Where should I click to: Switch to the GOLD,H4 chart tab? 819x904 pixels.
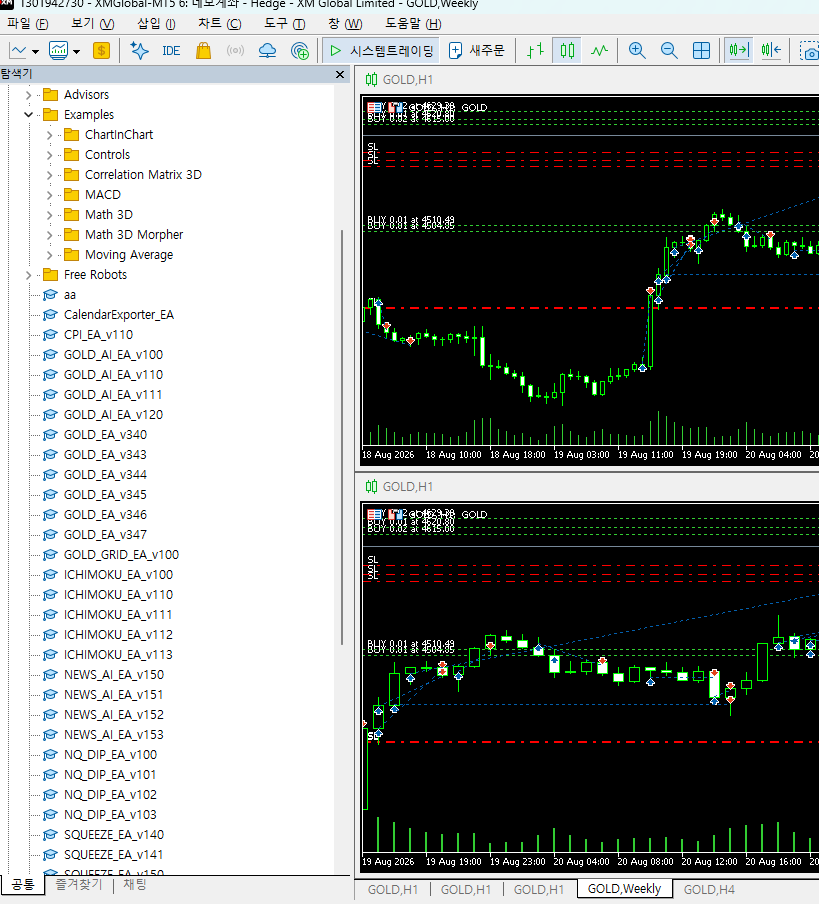click(x=709, y=890)
